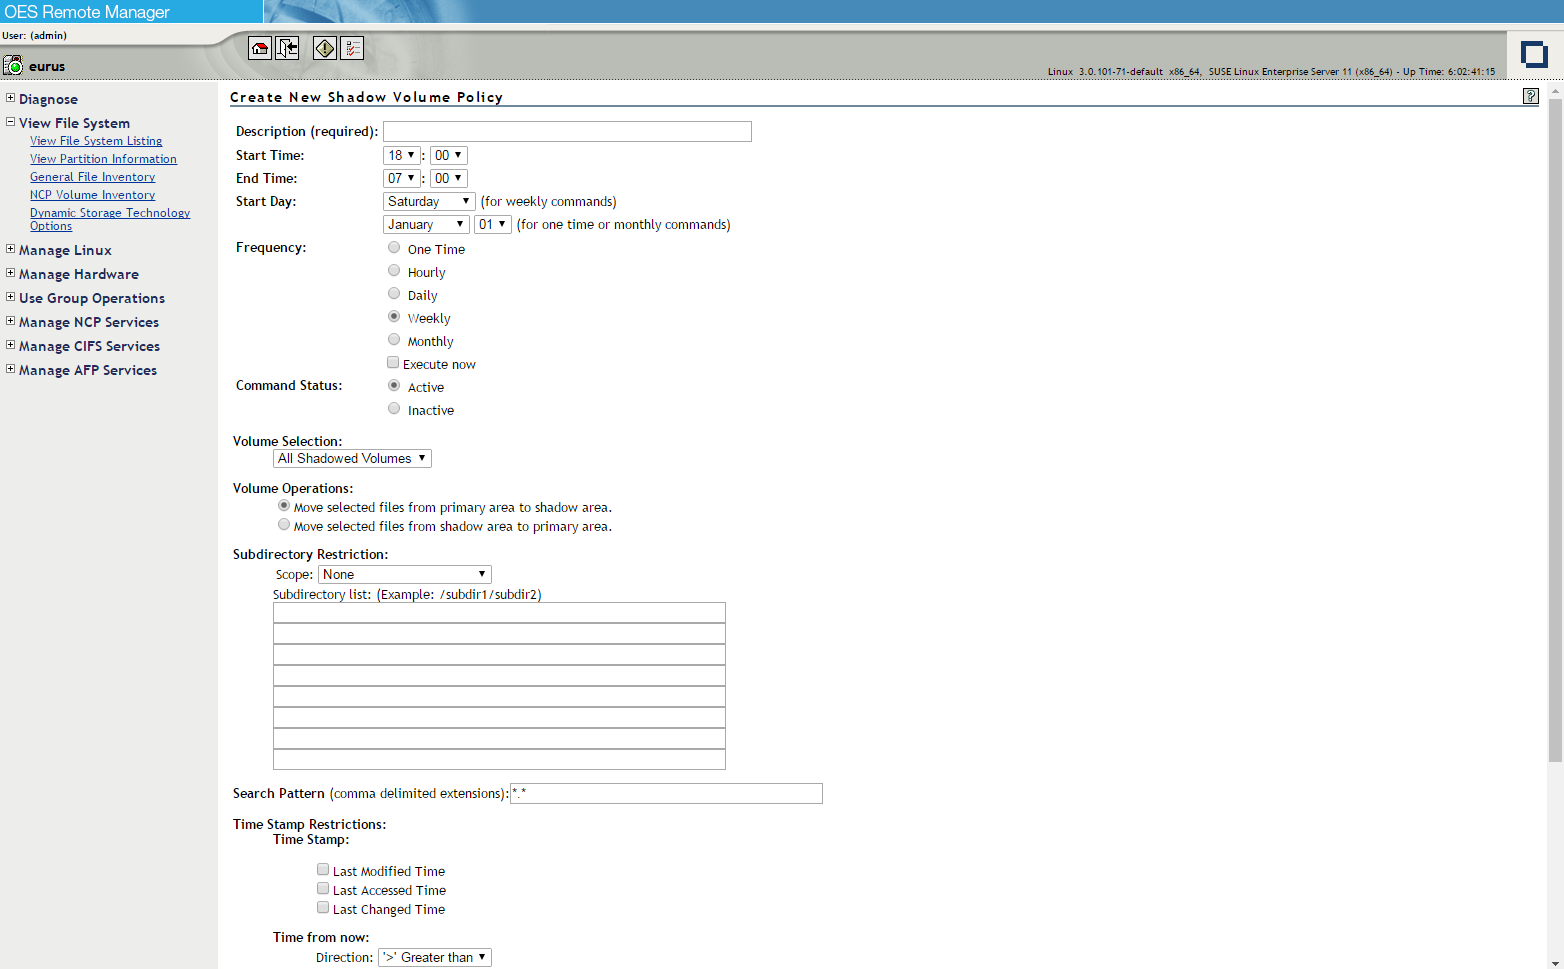Open the Start Day weekday dropdown
The image size is (1564, 969).
tap(429, 201)
